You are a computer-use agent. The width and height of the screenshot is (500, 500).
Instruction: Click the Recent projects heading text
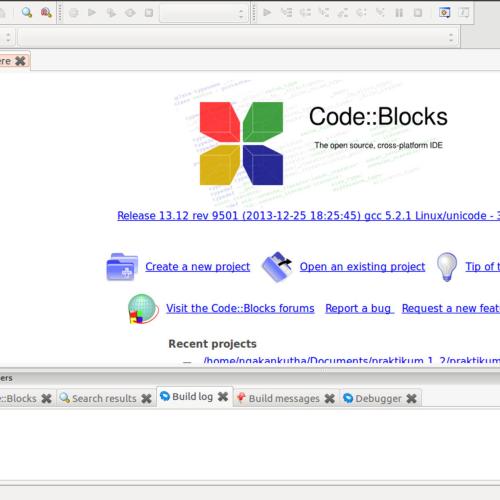coord(212,344)
